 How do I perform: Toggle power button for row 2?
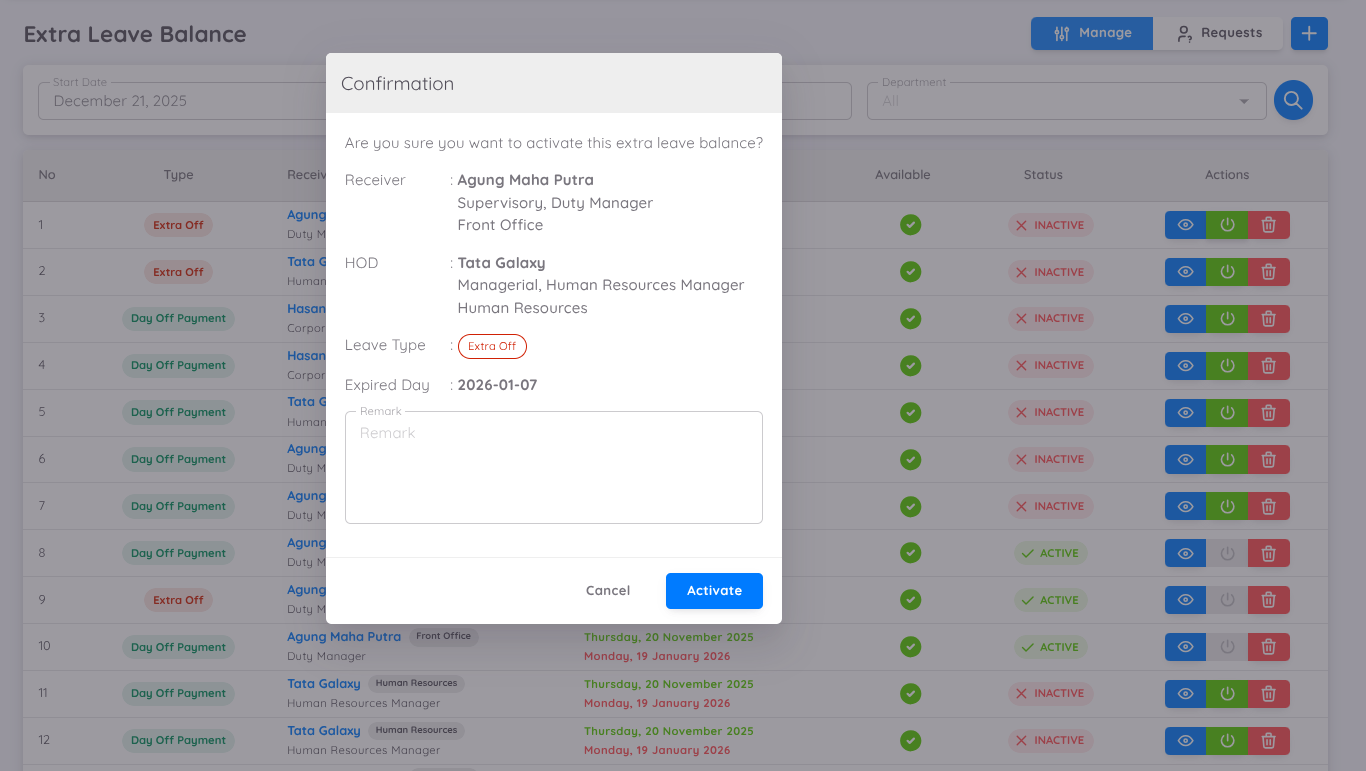pyautogui.click(x=1227, y=272)
